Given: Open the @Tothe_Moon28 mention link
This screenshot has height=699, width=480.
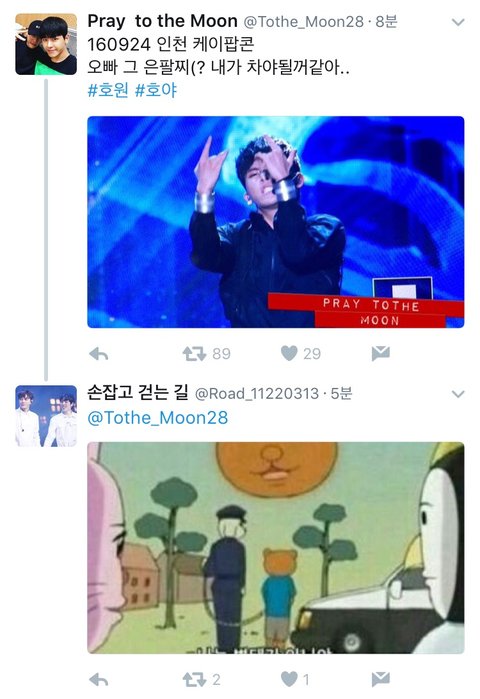Looking at the screenshot, I should 158,418.
